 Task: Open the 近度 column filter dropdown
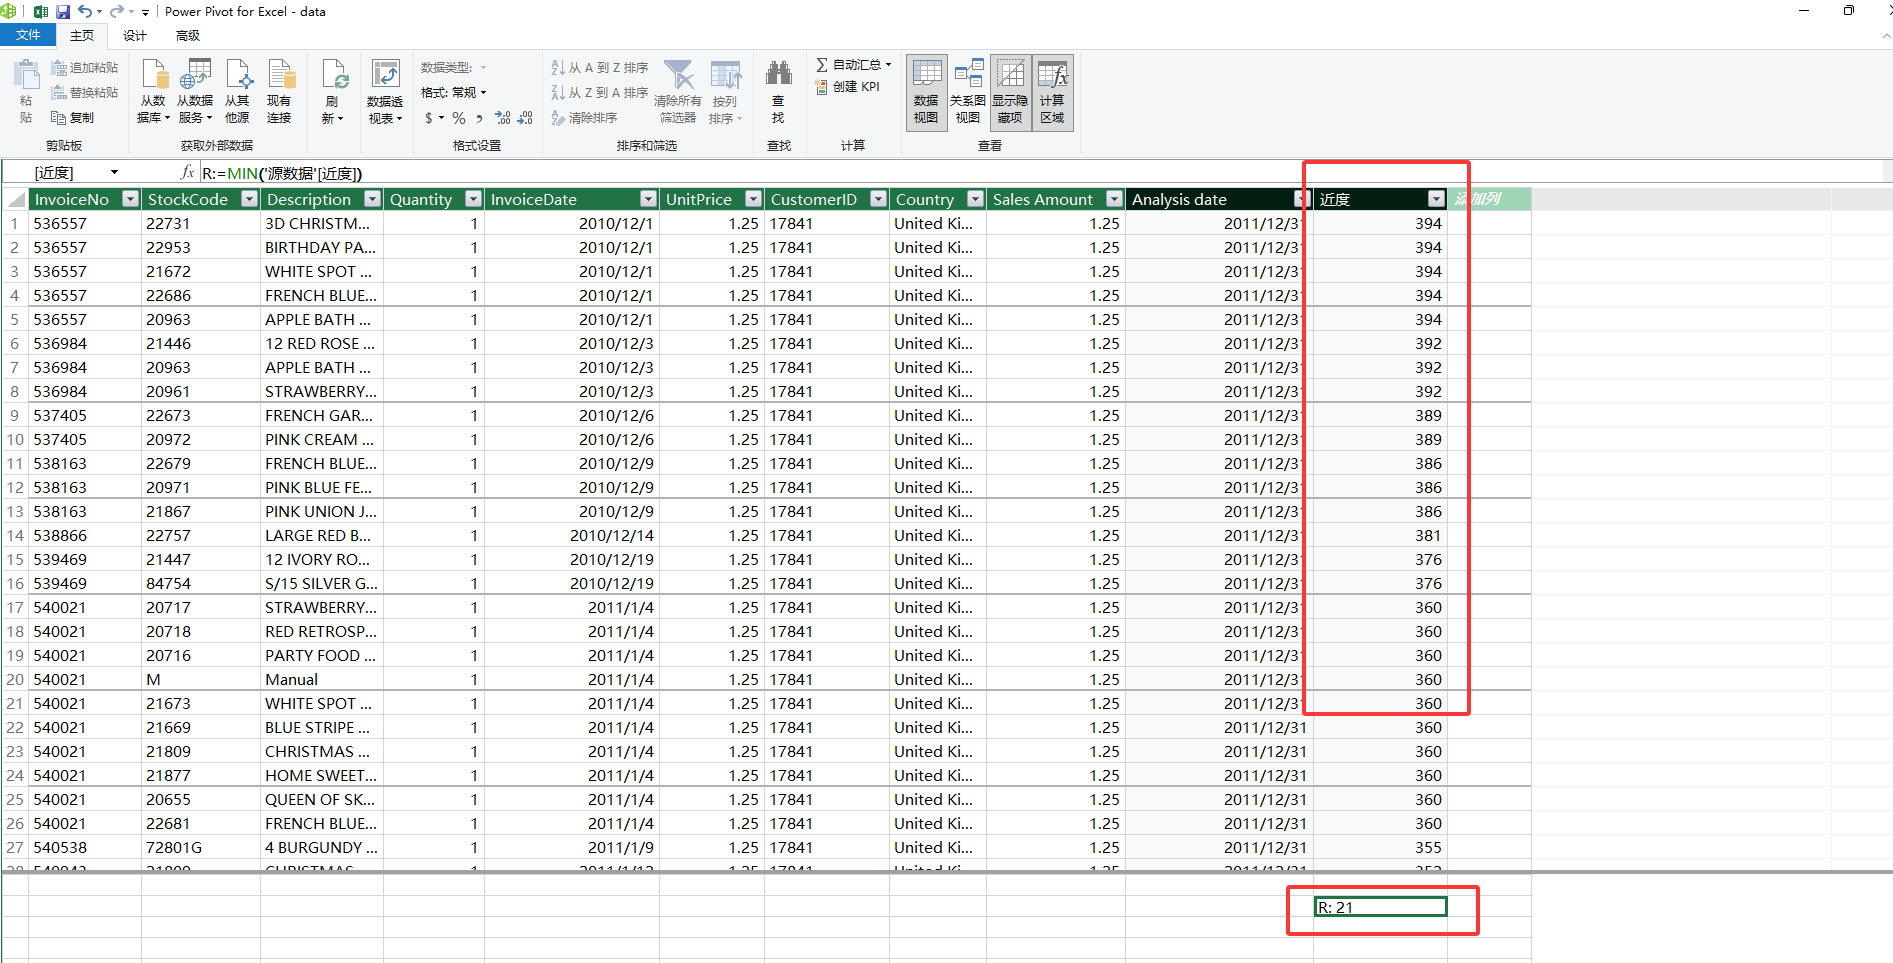(x=1436, y=199)
